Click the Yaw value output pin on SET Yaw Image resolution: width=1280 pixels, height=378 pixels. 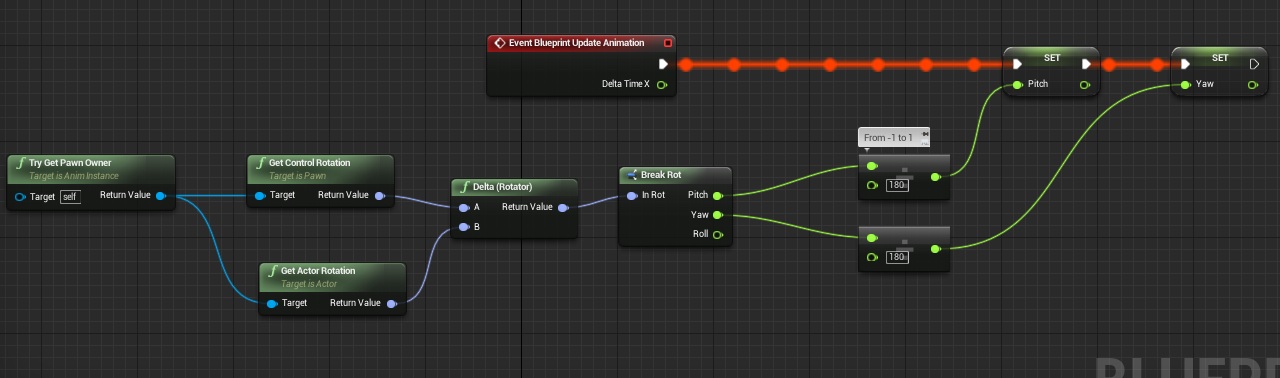pyautogui.click(x=1254, y=84)
